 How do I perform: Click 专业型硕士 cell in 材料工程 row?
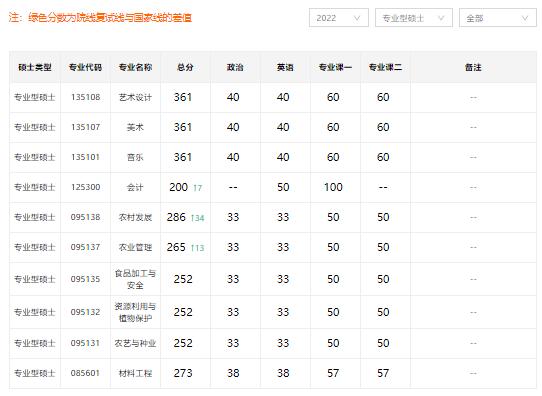coord(35,374)
